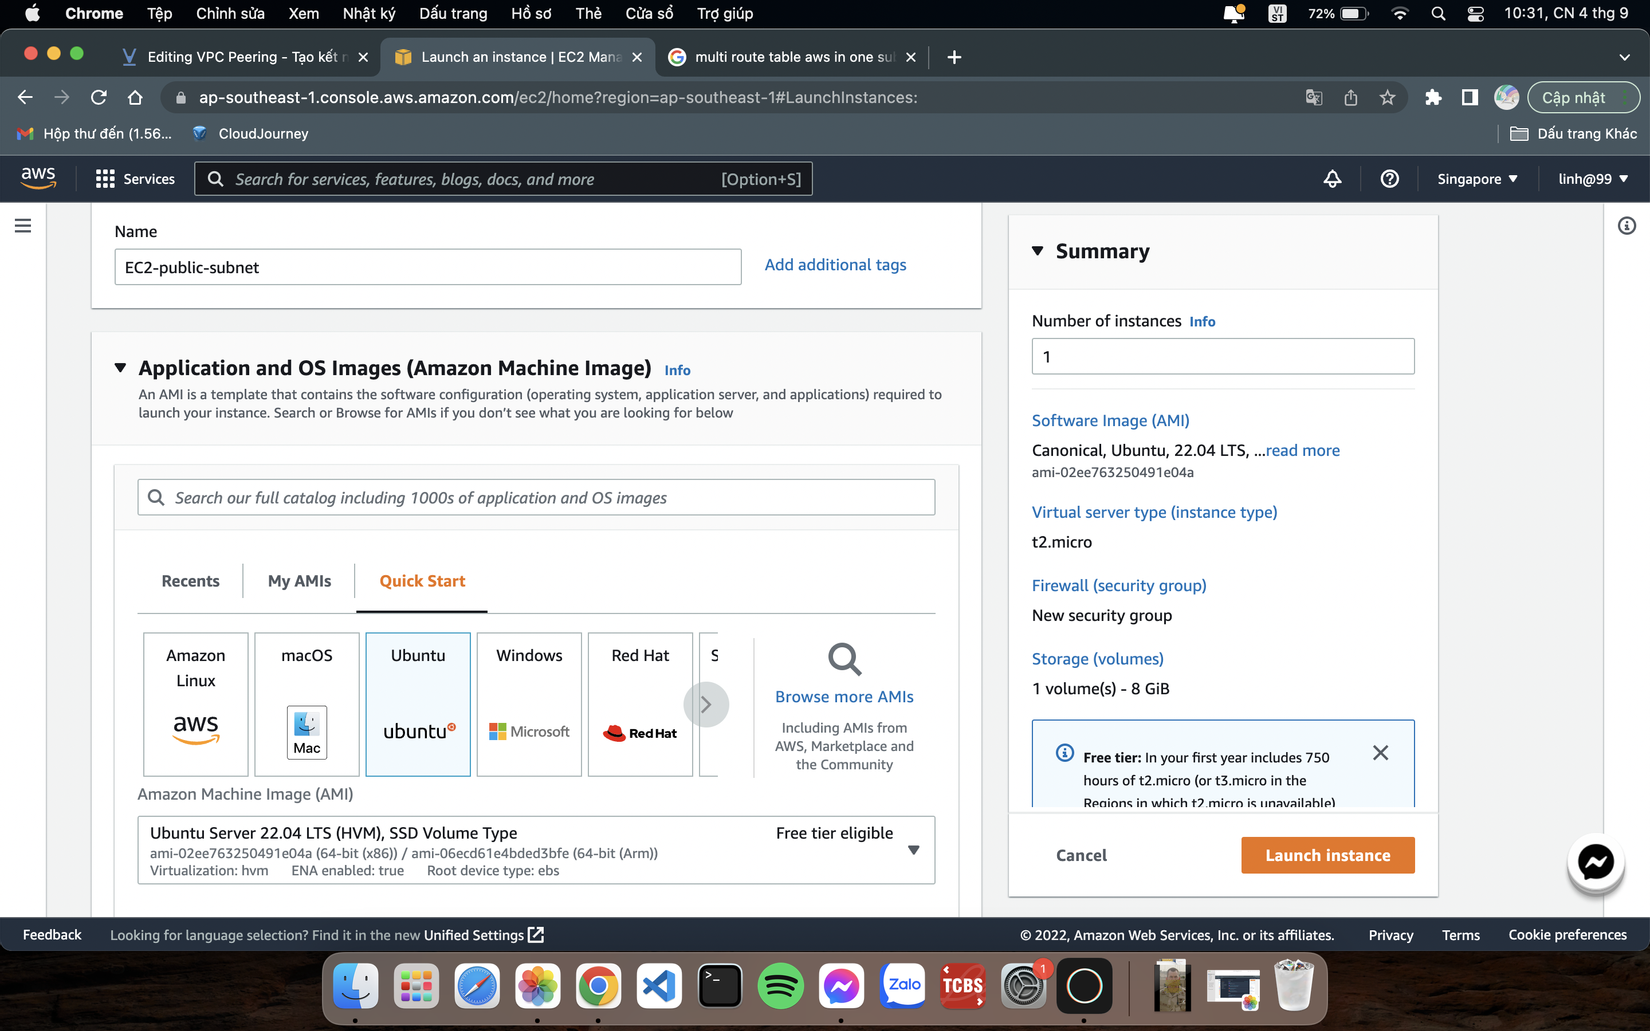Open Spotlight search in menu bar

click(1438, 14)
